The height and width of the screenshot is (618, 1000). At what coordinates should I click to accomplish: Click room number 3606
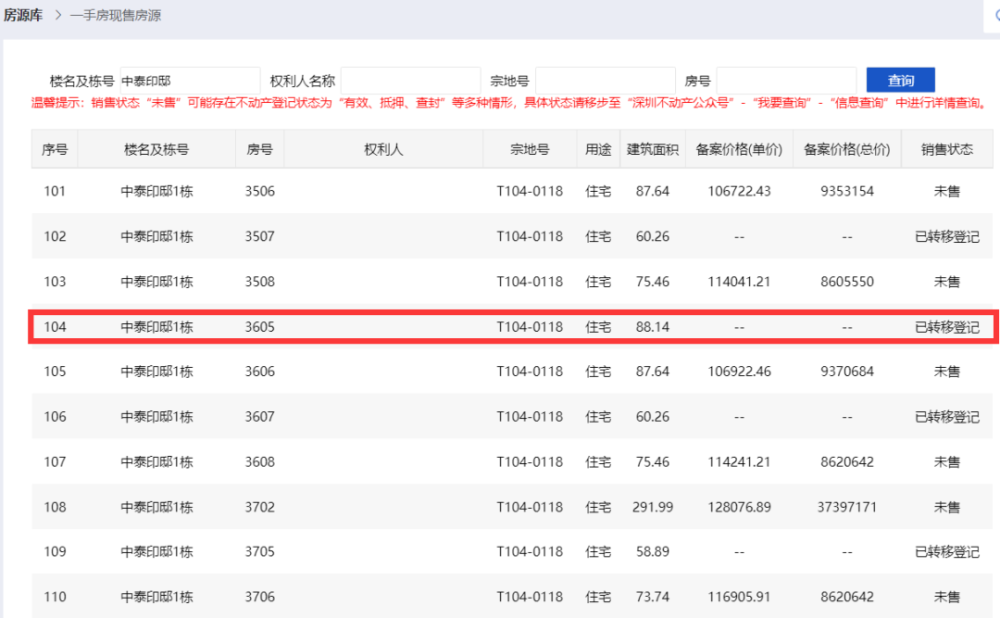tap(260, 371)
